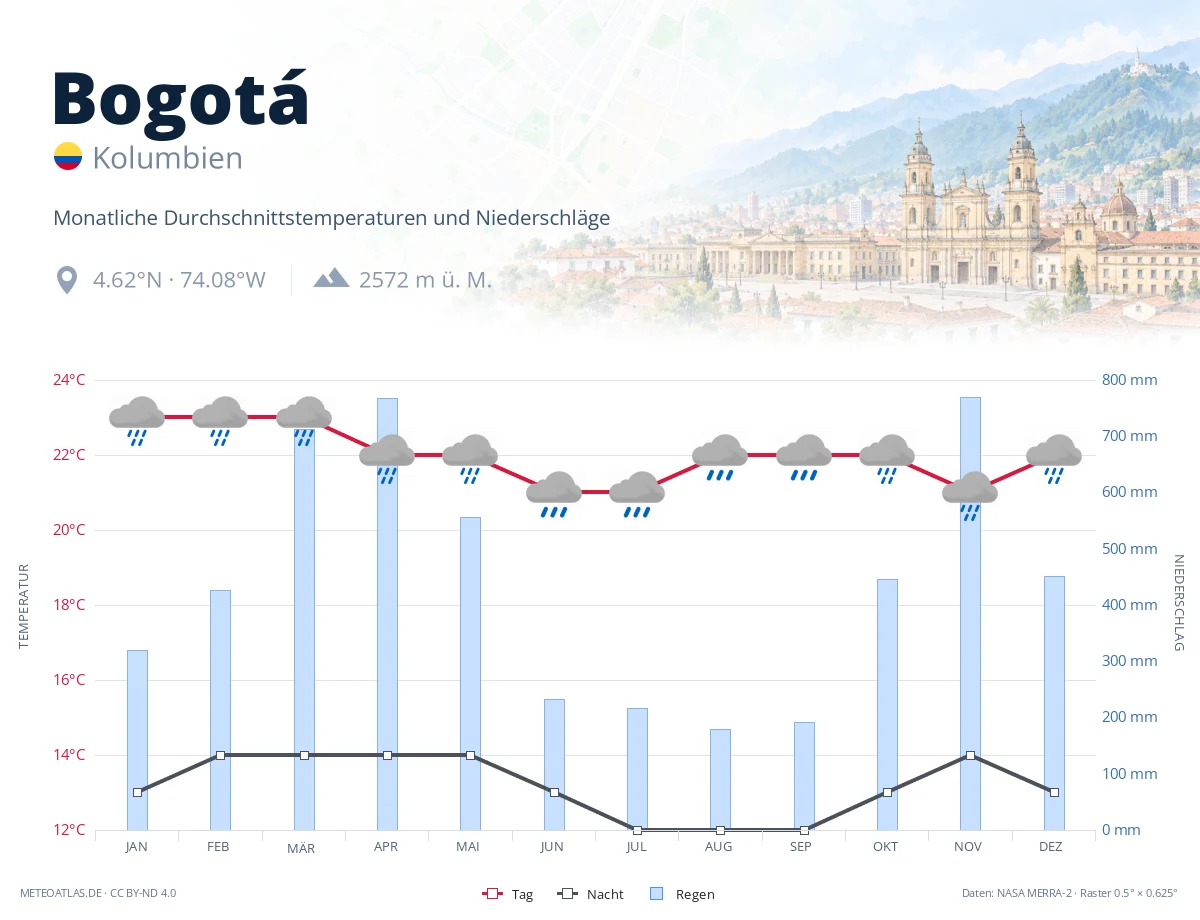1200x920 pixels.
Task: Select the August rain bar
Action: pos(720,779)
